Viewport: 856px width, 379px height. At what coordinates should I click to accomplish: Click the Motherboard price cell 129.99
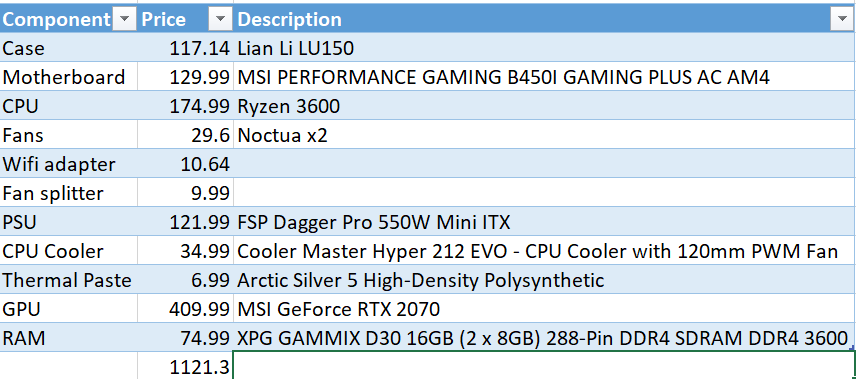pyautogui.click(x=186, y=77)
